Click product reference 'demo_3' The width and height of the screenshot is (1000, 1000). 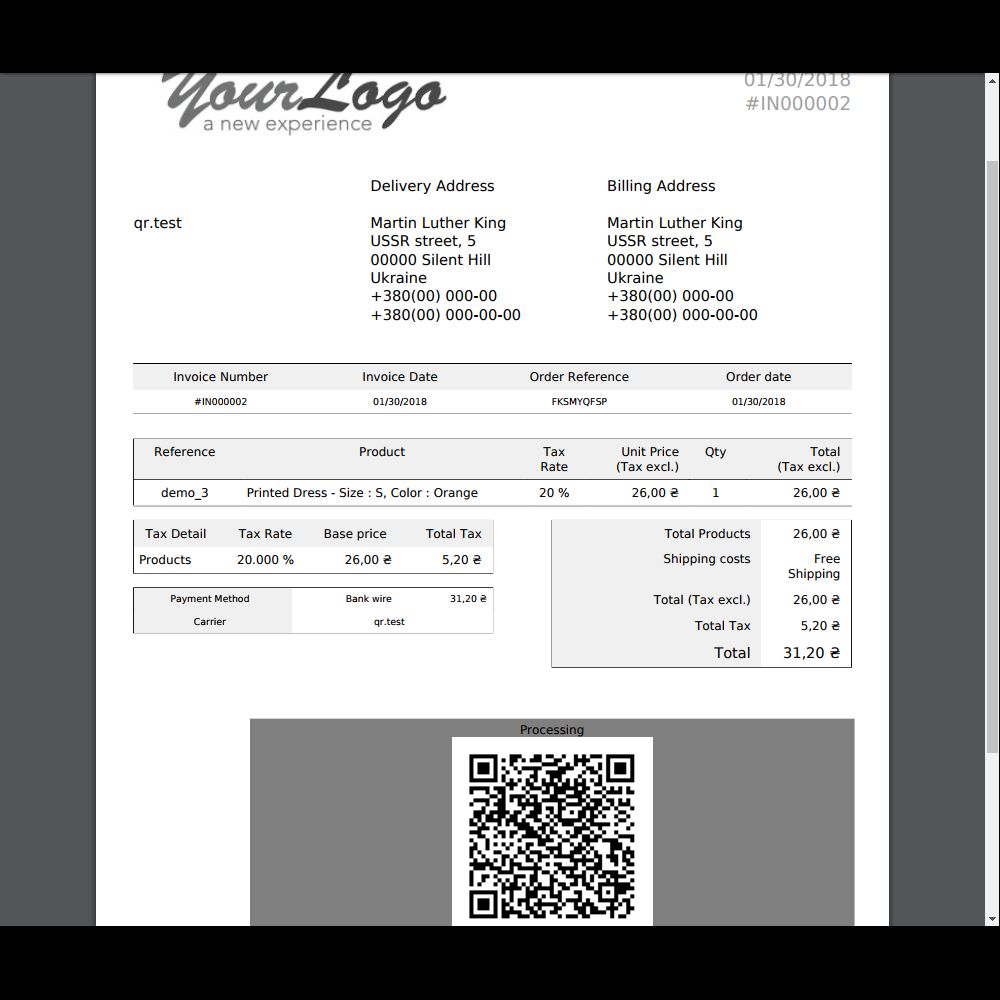coord(184,493)
